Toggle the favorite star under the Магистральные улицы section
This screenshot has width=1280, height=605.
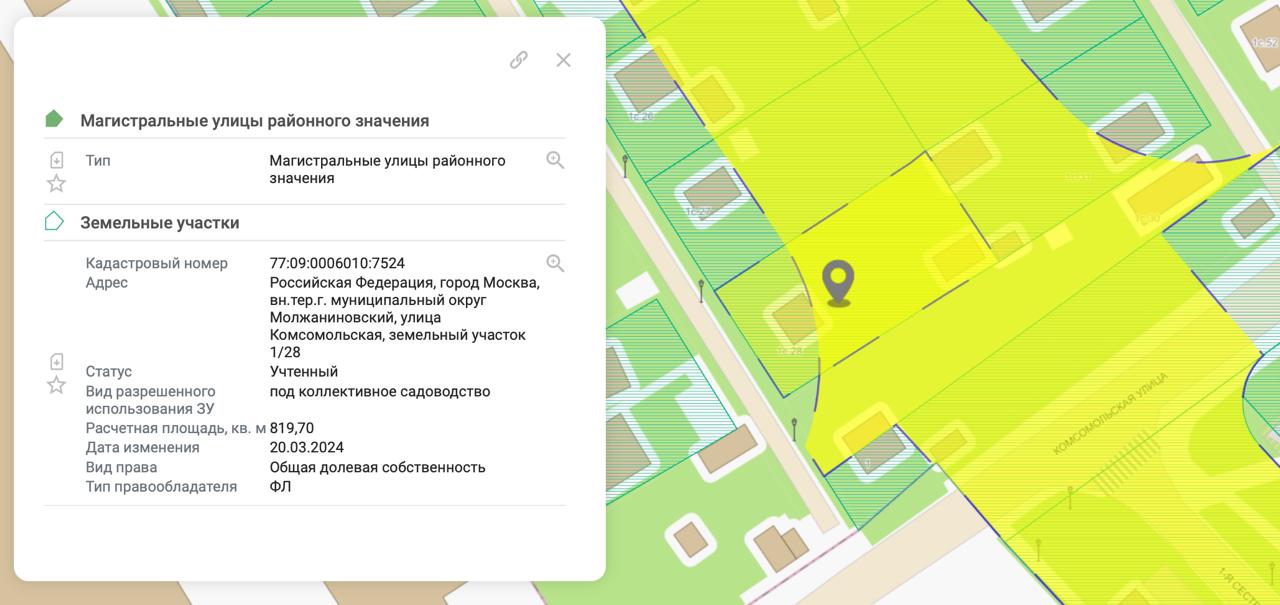pyautogui.click(x=57, y=183)
